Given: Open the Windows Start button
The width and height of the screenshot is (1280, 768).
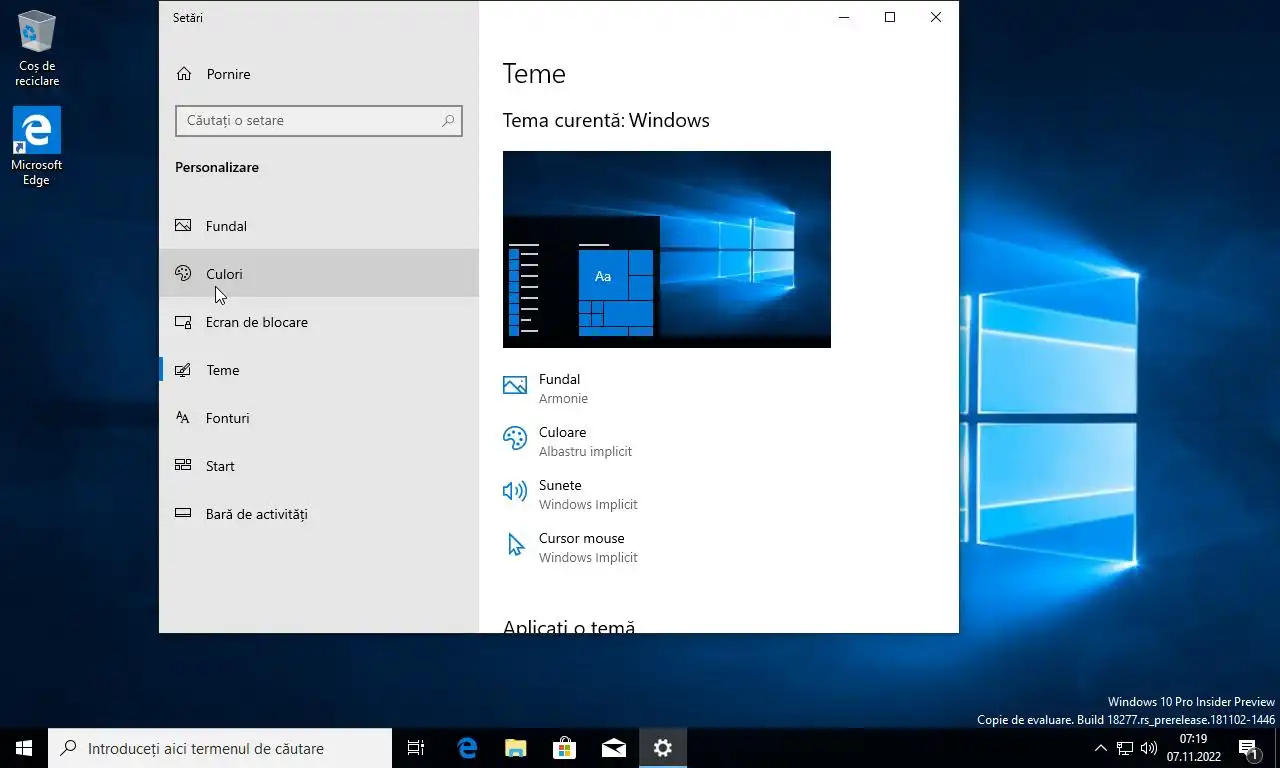Looking at the screenshot, I should tap(24, 748).
